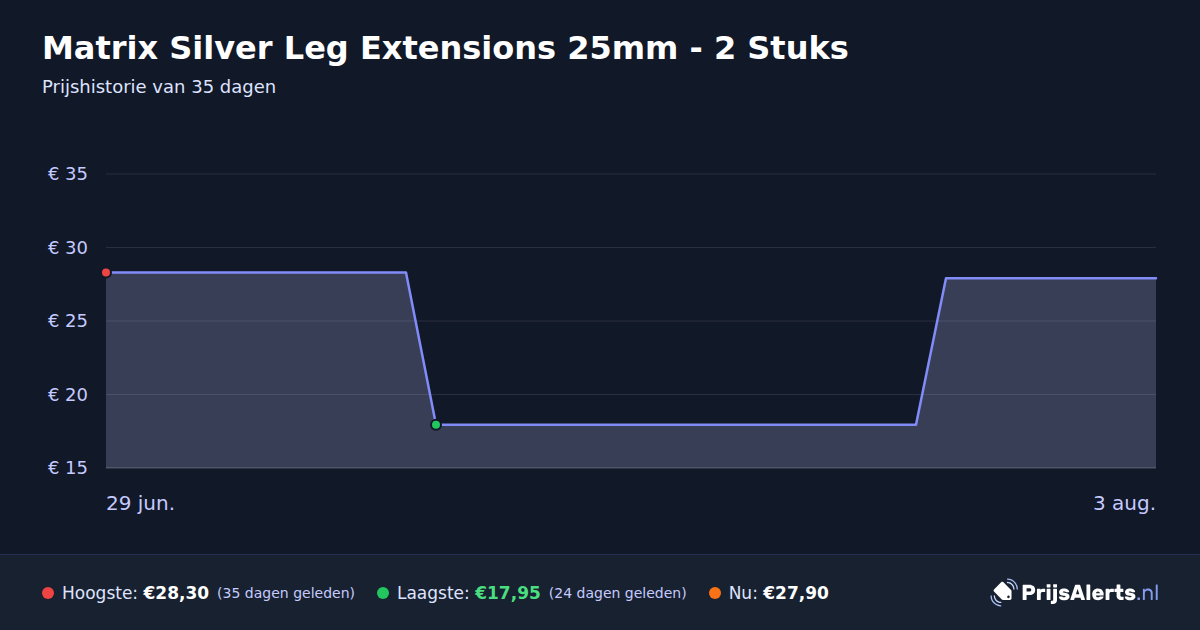Click the € 15 y-axis label
This screenshot has height=630, width=1200.
coord(68,468)
